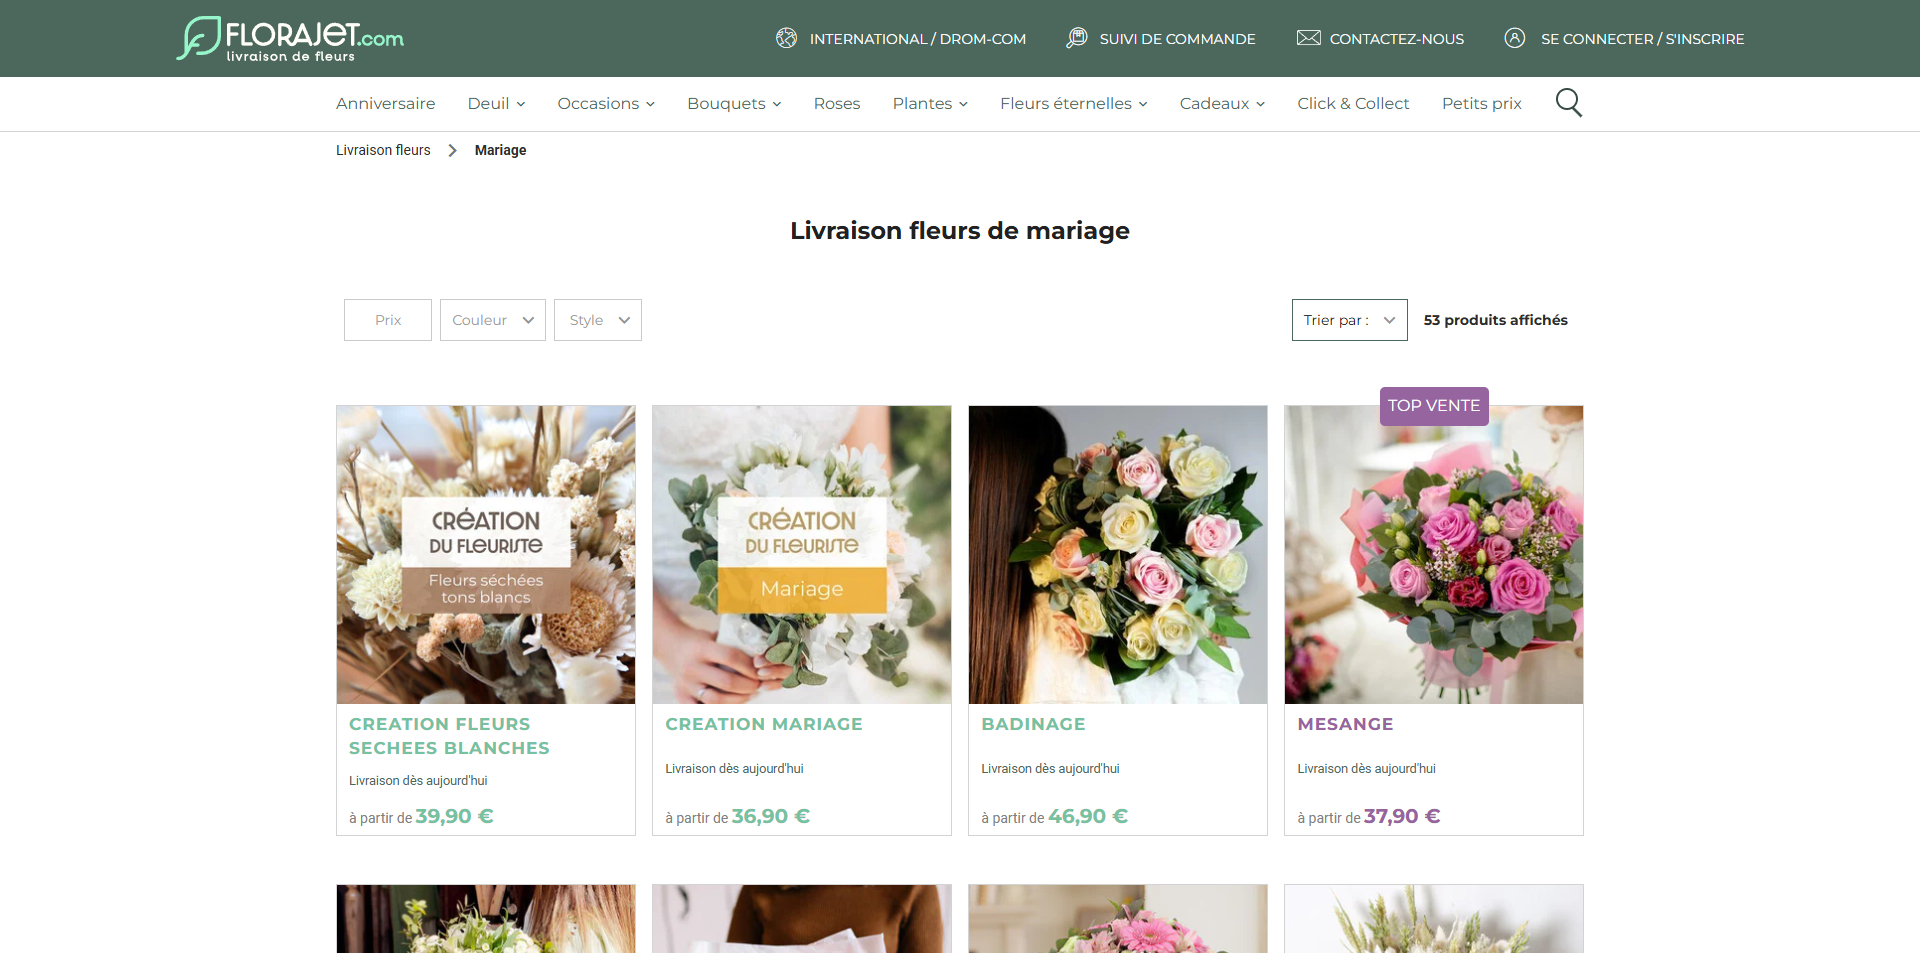Click the TOP VENTE badge

point(1434,406)
